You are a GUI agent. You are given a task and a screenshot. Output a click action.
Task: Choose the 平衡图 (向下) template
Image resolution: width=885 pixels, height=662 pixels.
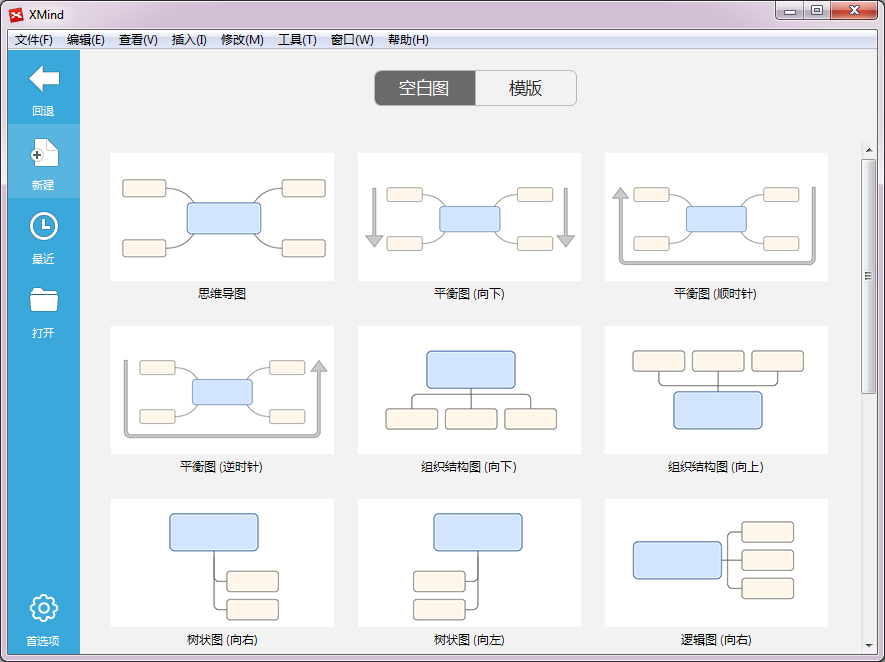click(x=469, y=216)
